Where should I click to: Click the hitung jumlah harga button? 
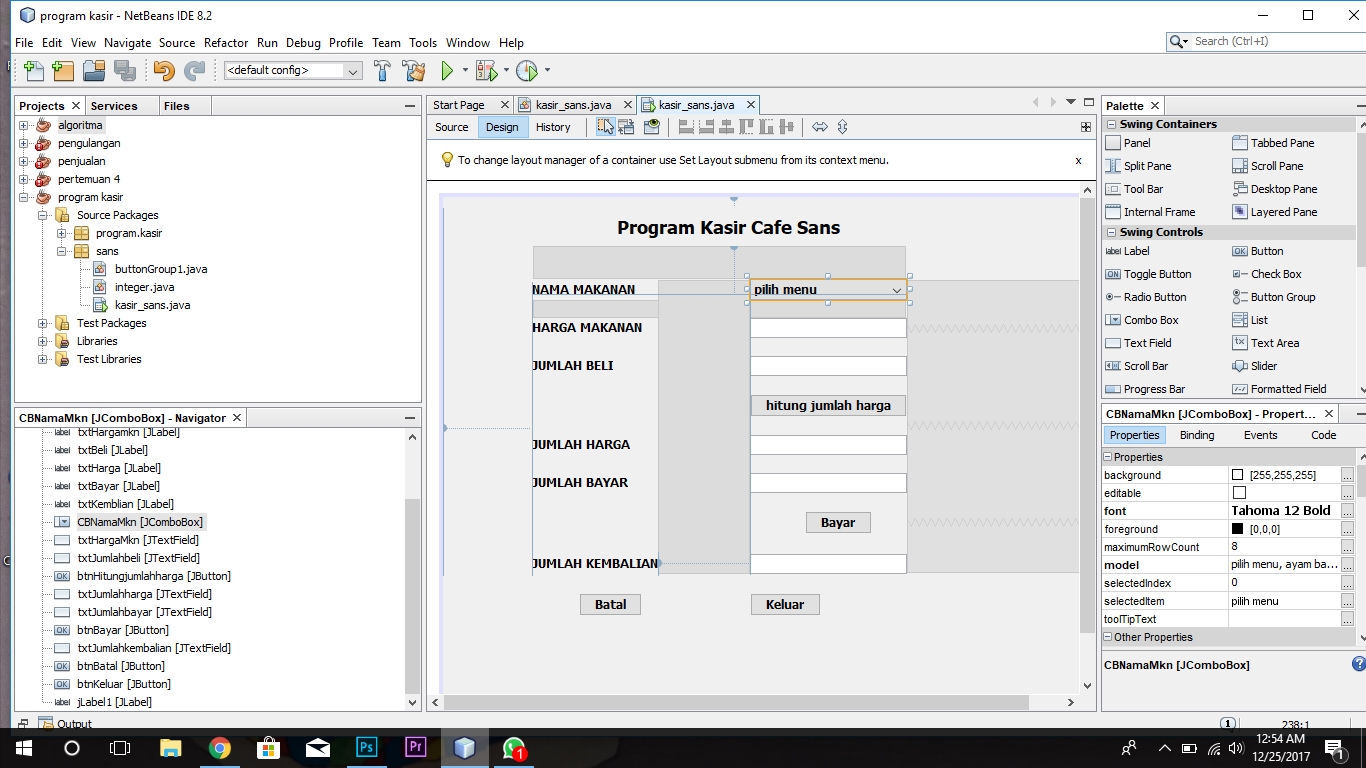[x=827, y=405]
